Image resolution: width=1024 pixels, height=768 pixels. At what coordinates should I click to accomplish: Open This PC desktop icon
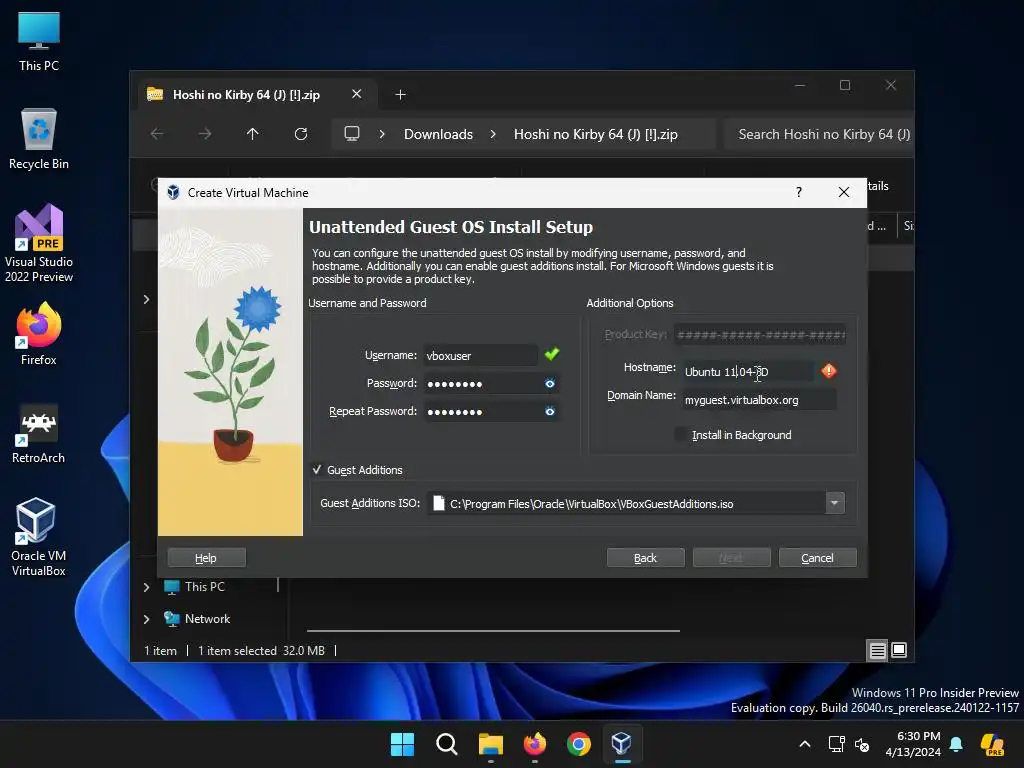[x=39, y=41]
